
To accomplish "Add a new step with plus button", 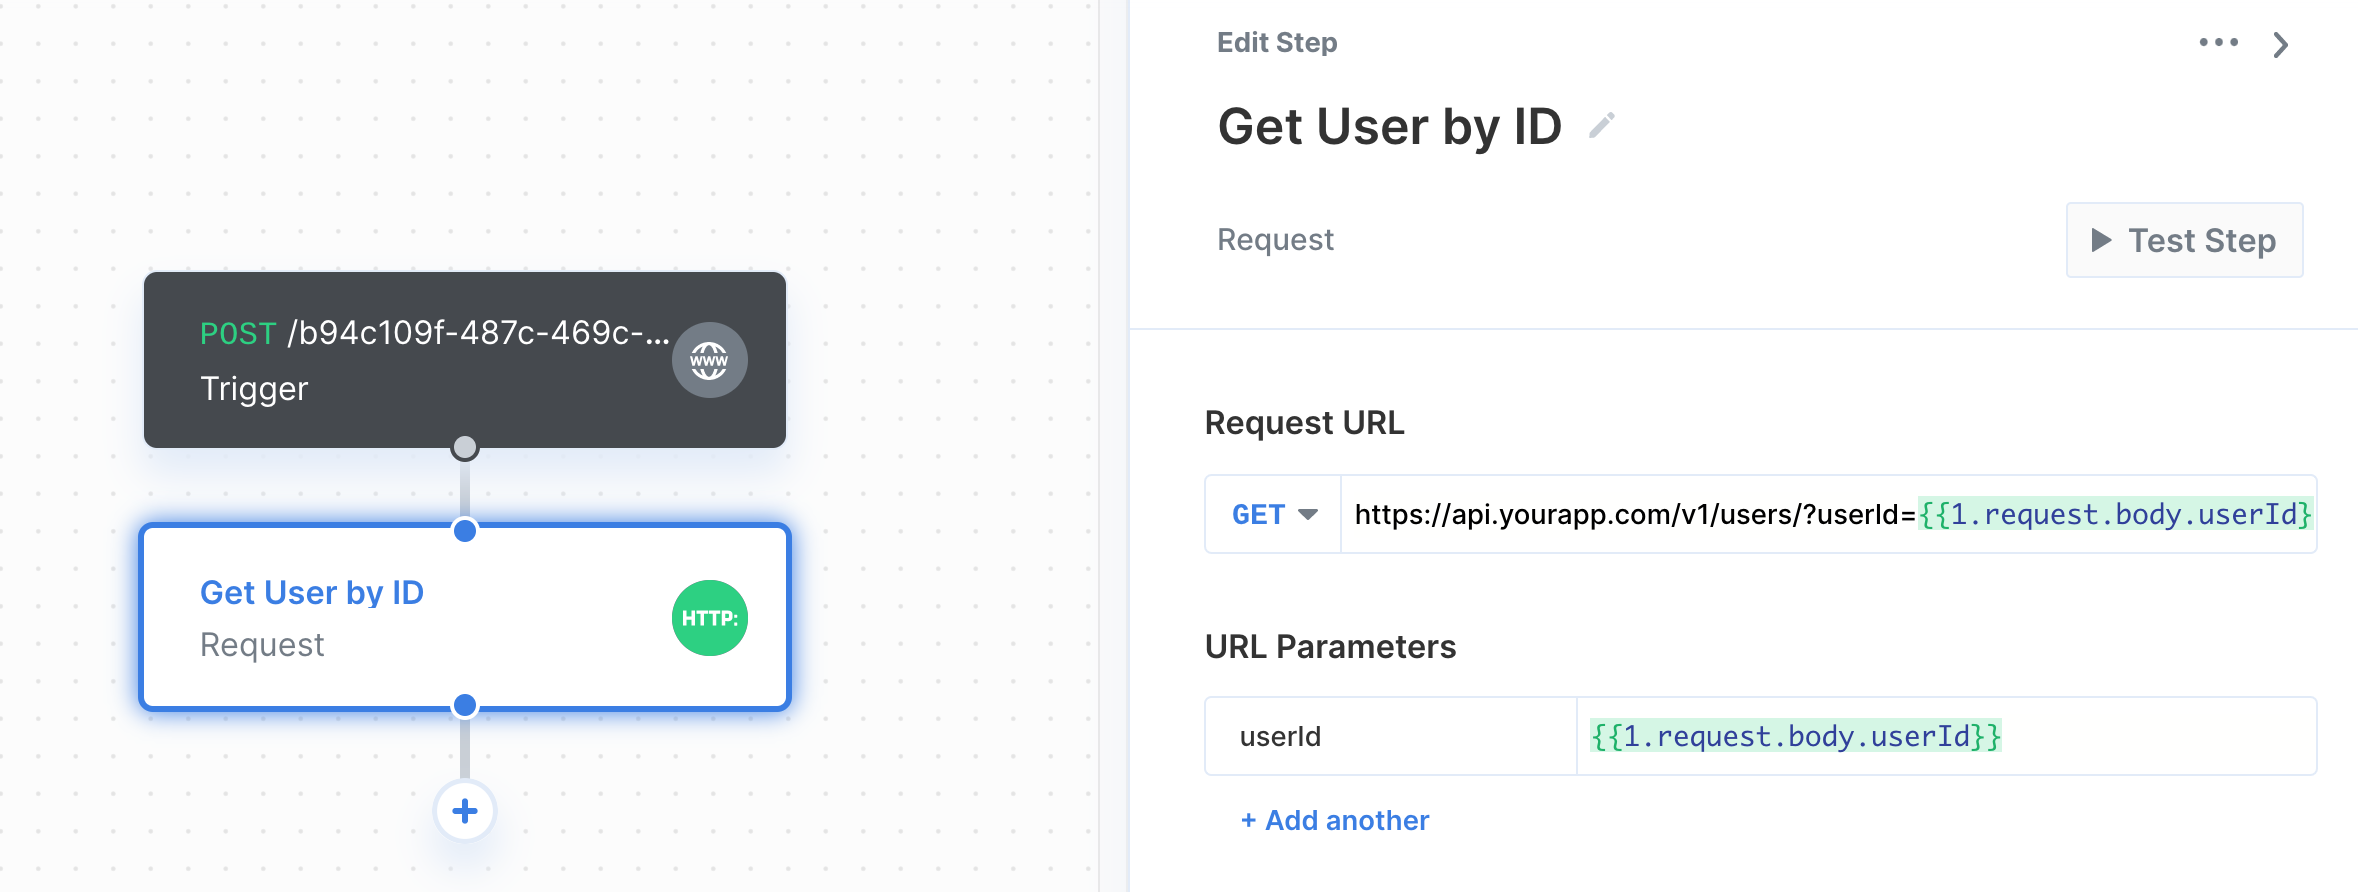I will click(x=465, y=811).
